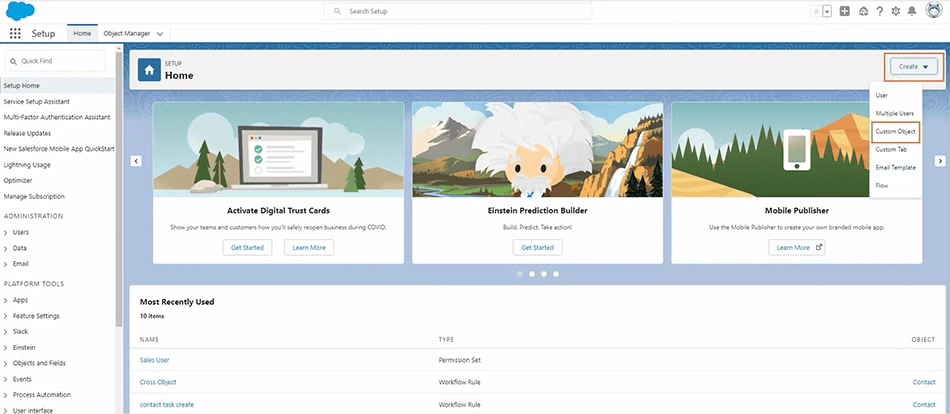Click the Setup gear icon
Image resolution: width=950 pixels, height=414 pixels.
[896, 12]
